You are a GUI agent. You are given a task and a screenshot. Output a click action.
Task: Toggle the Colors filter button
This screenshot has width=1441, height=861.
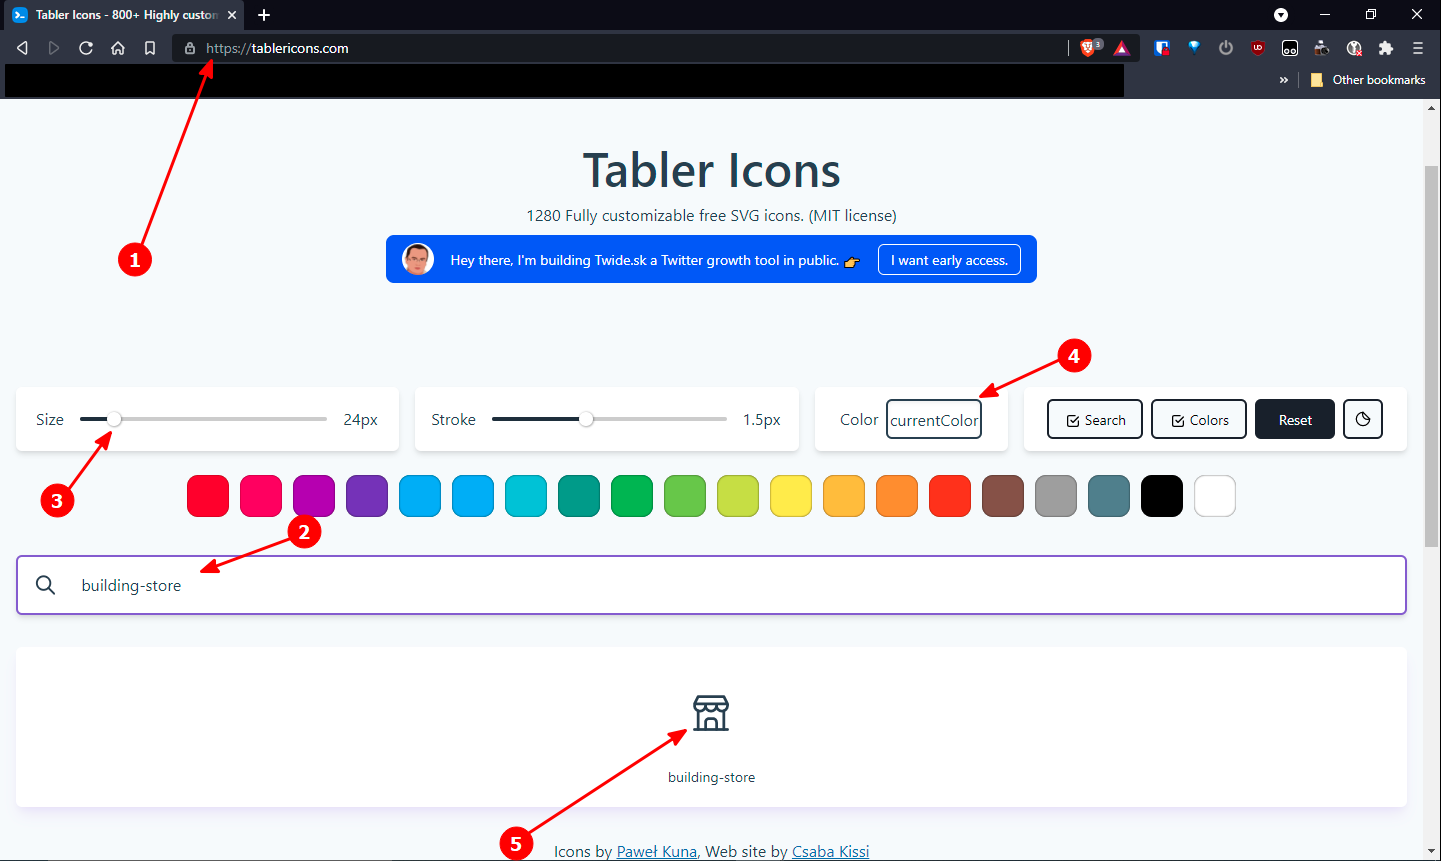tap(1198, 419)
